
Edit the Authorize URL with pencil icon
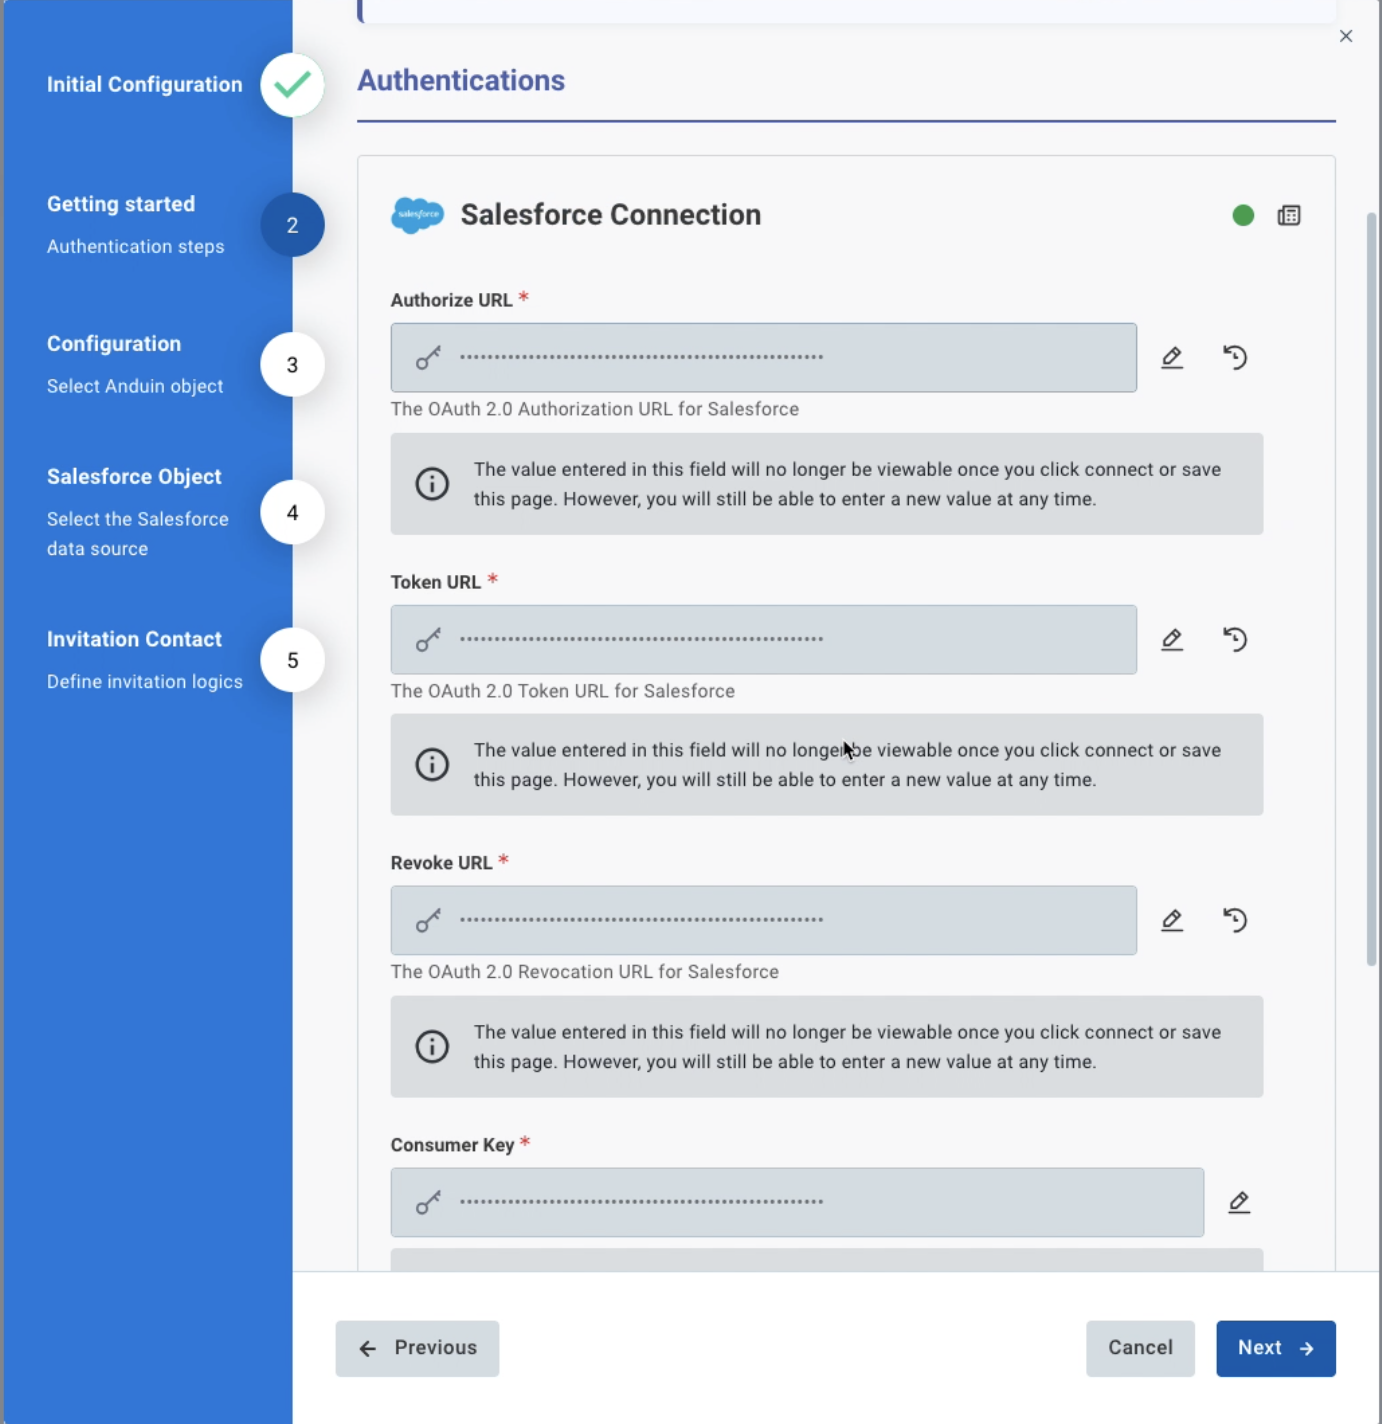pyautogui.click(x=1172, y=357)
